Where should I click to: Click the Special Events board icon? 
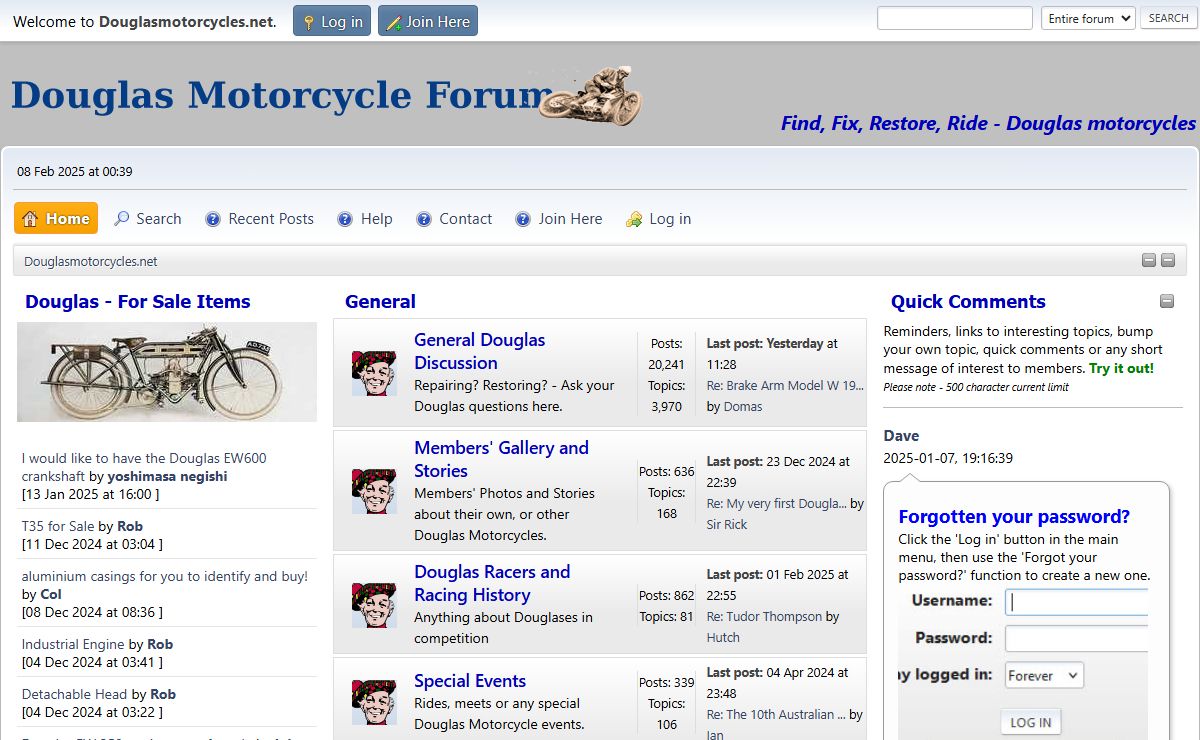click(x=374, y=703)
